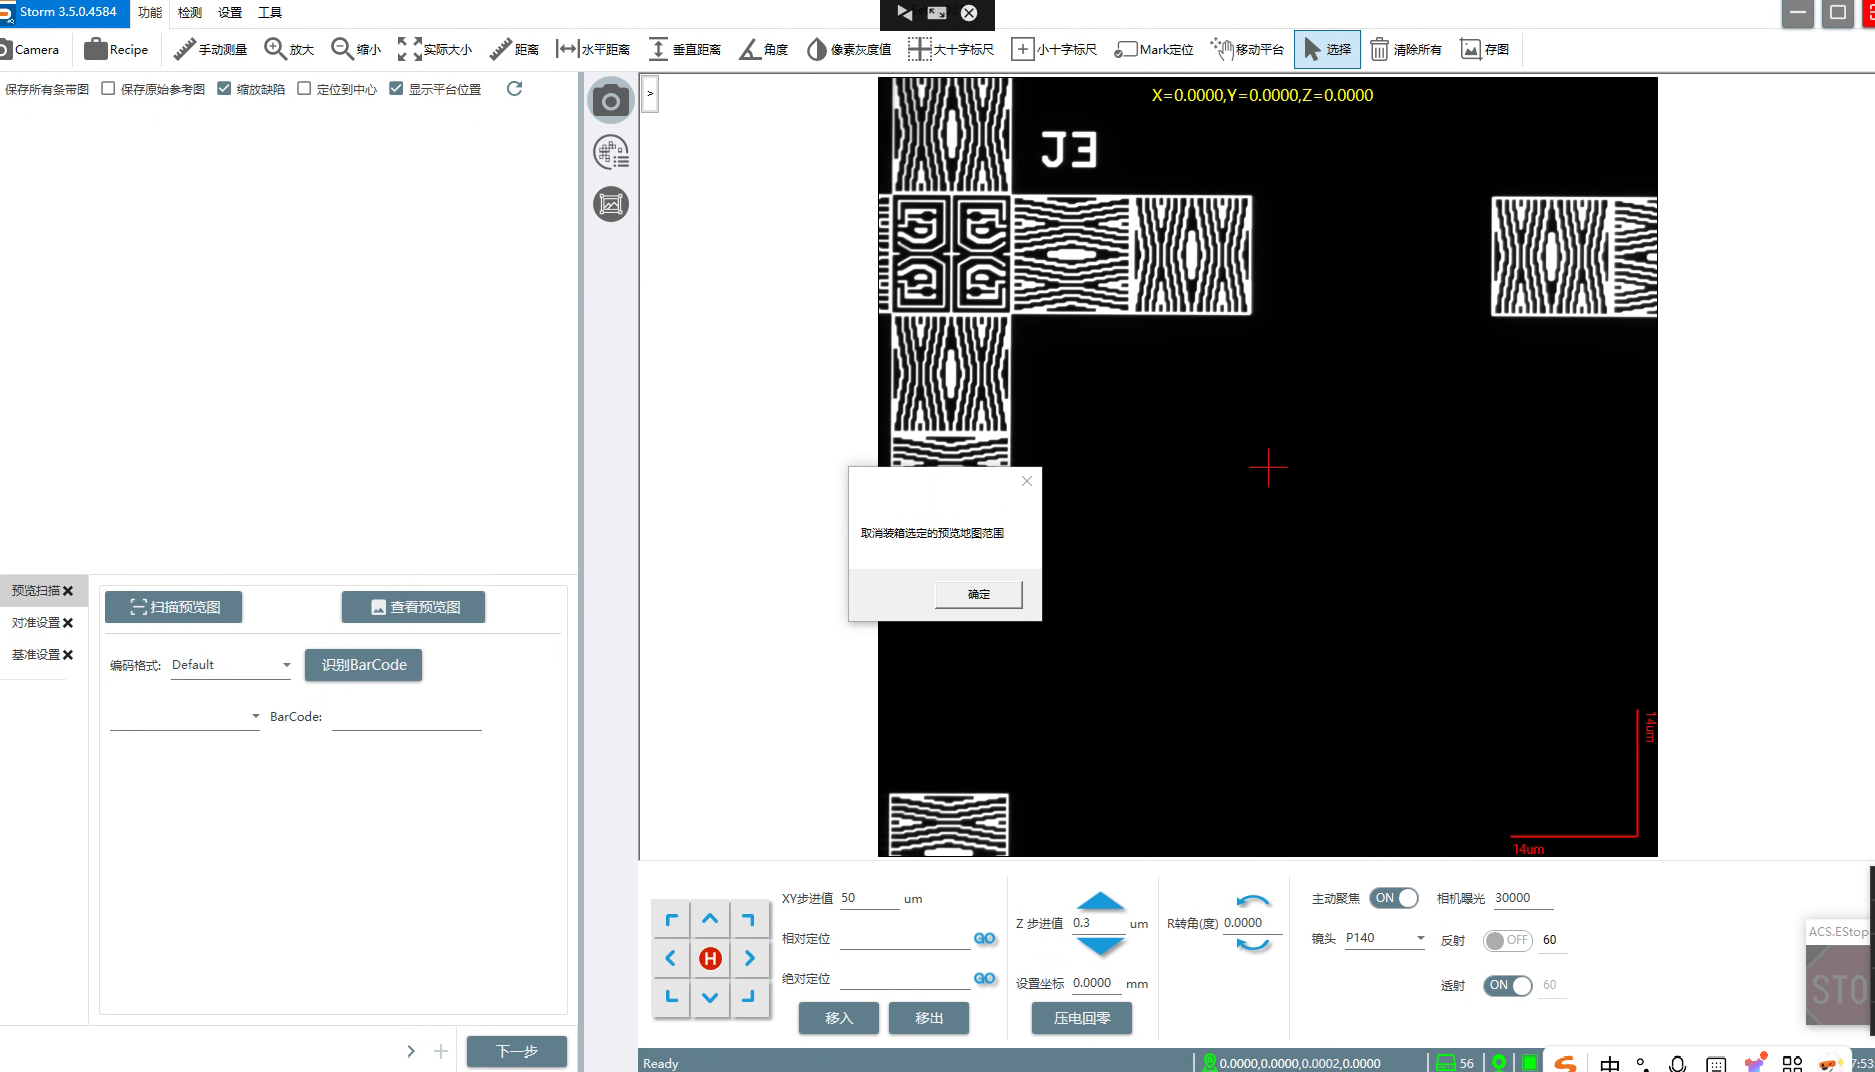The image size is (1875, 1072).
Task: Turn off the 主动聚焦 toggle
Action: point(1394,898)
